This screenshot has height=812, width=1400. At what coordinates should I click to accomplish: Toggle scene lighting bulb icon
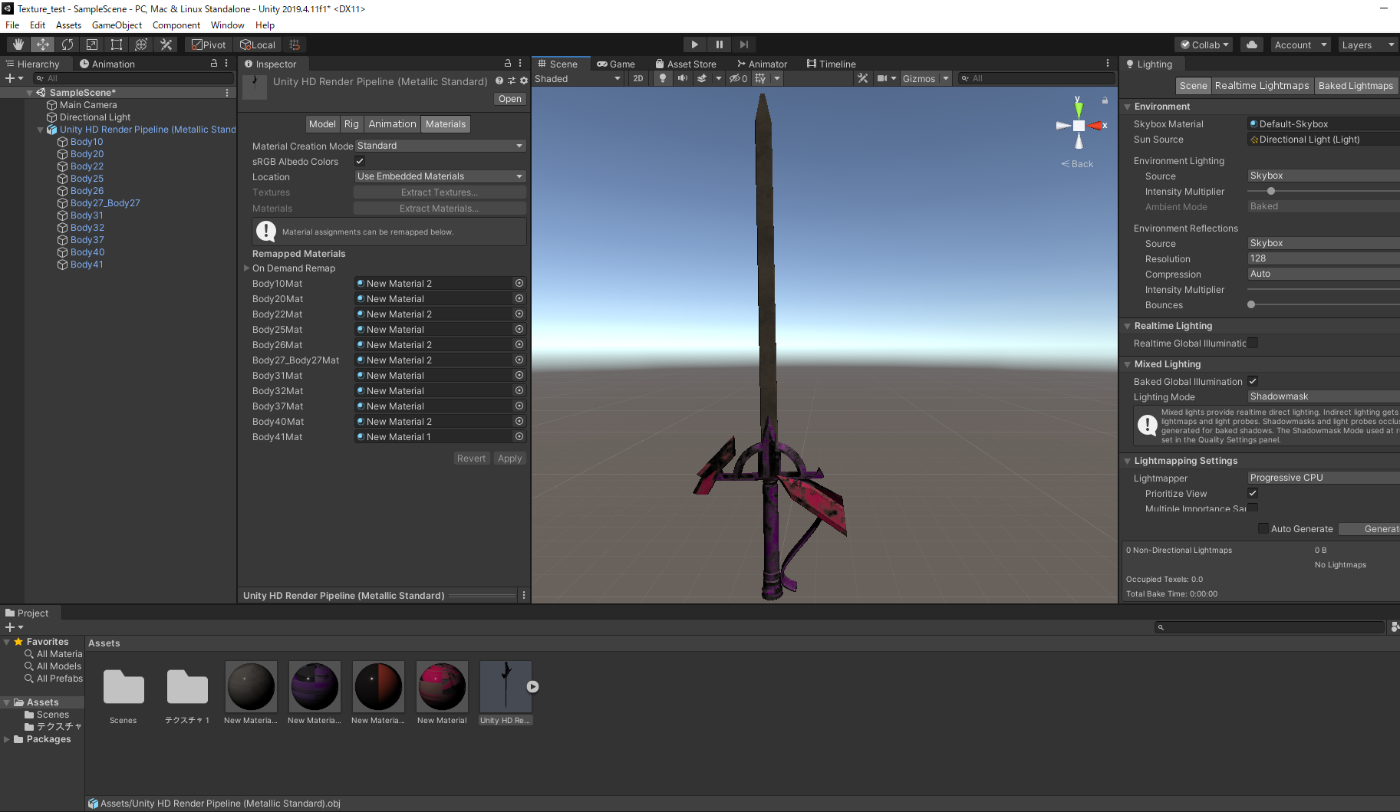point(661,78)
